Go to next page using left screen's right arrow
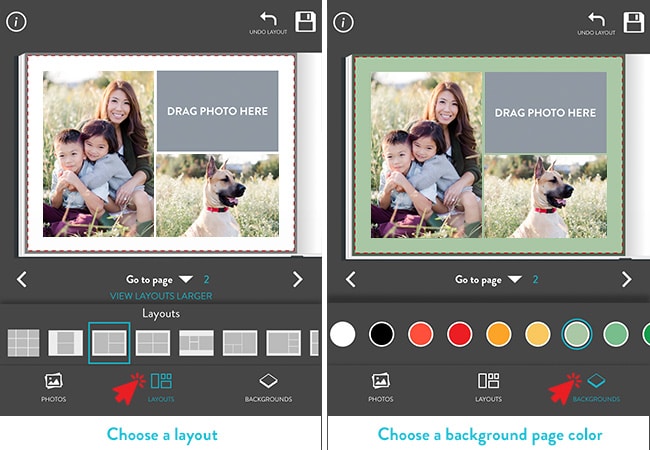Screen dimensions: 650x450 click(x=298, y=280)
